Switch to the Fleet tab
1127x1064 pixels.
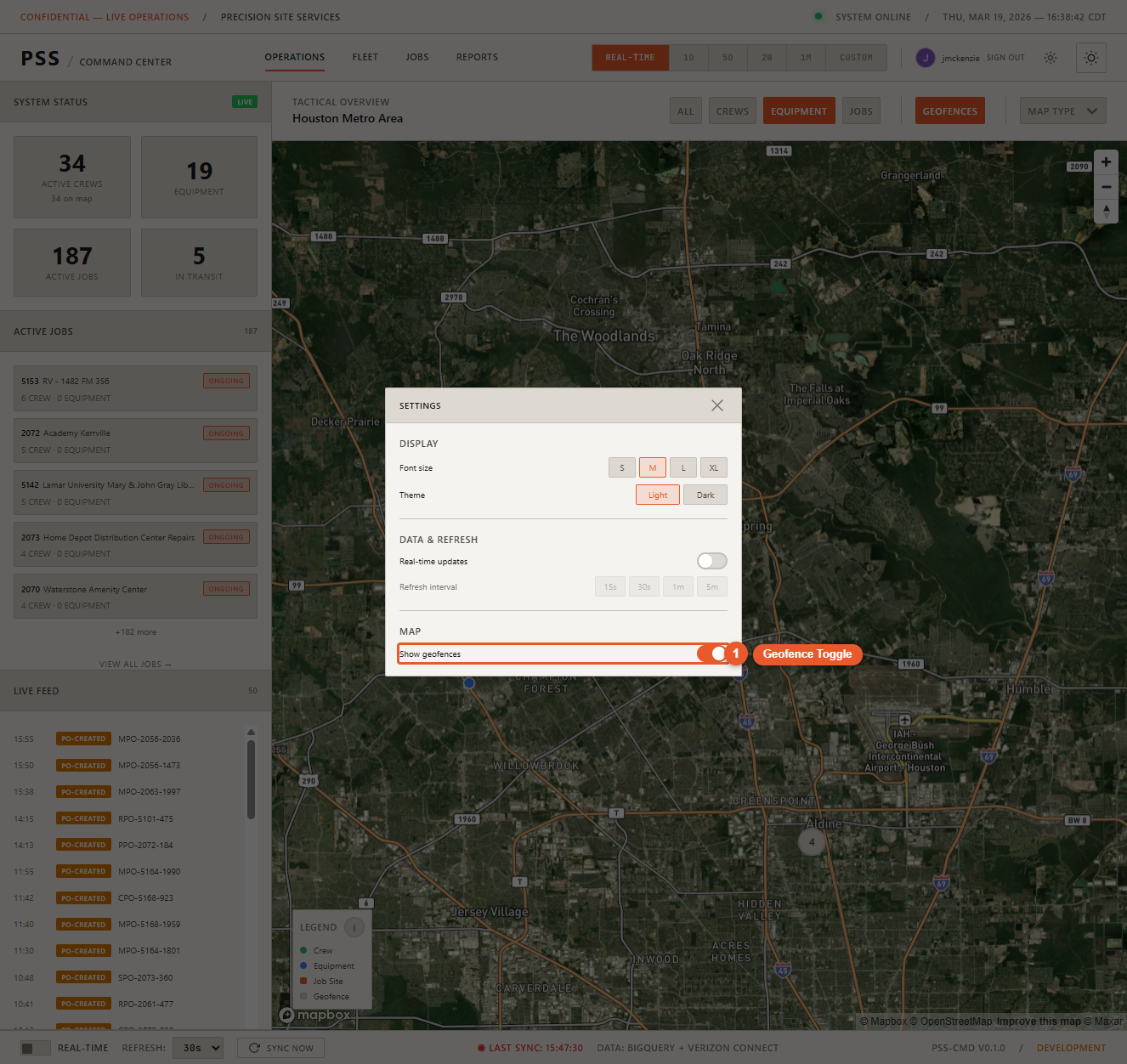[365, 57]
